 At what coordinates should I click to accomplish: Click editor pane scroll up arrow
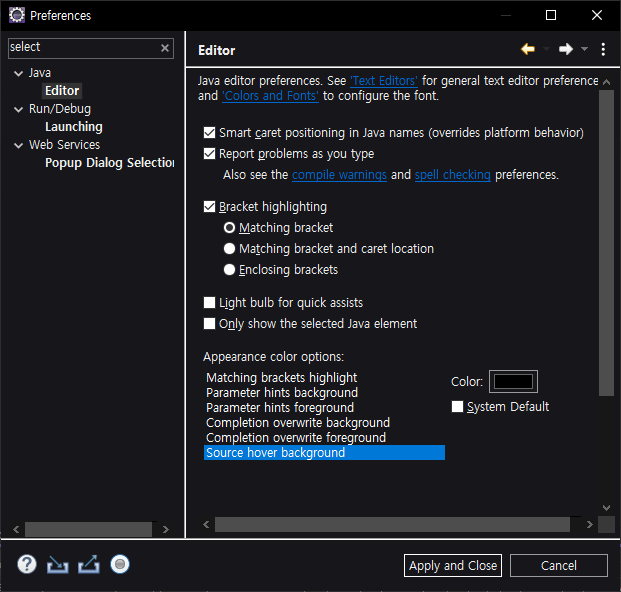coord(606,82)
